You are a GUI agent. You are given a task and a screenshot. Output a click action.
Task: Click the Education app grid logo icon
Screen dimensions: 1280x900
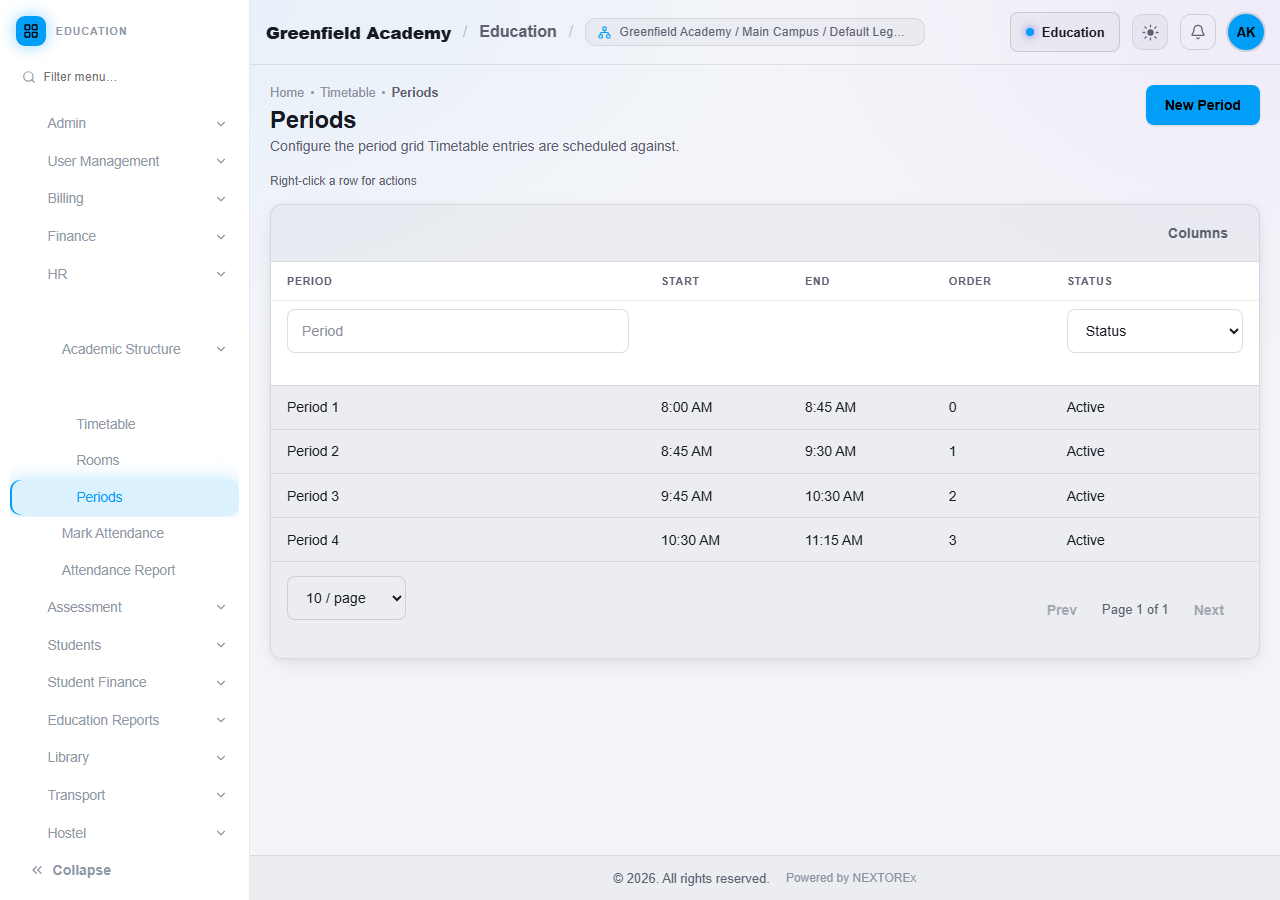31,31
